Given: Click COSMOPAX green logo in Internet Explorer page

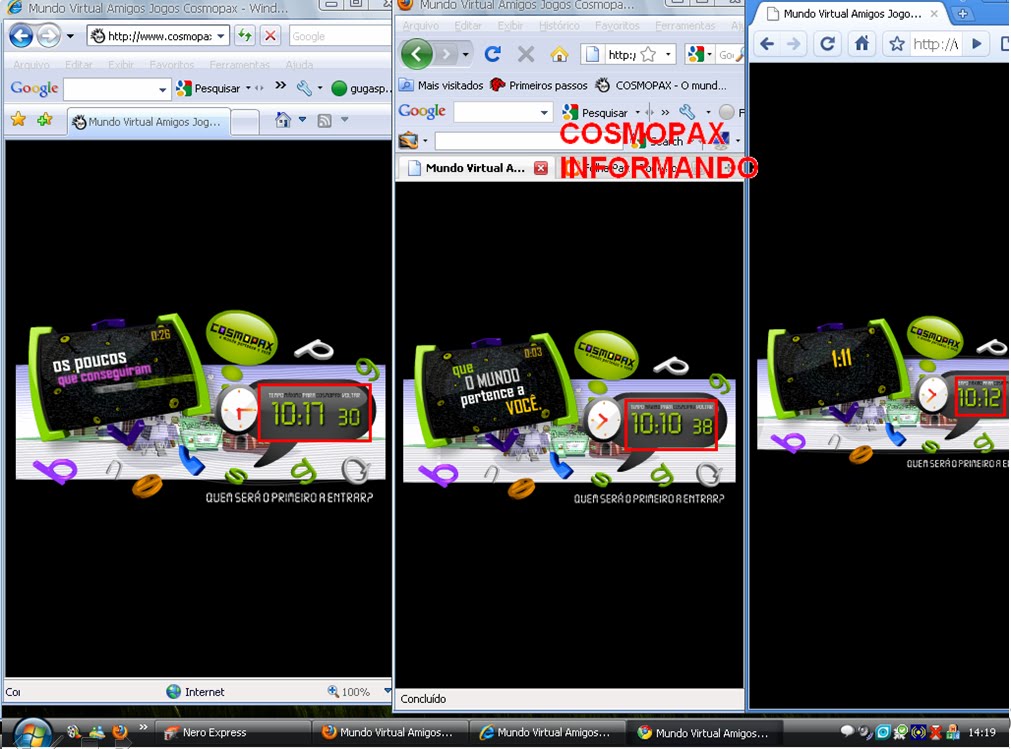Looking at the screenshot, I should tap(242, 337).
